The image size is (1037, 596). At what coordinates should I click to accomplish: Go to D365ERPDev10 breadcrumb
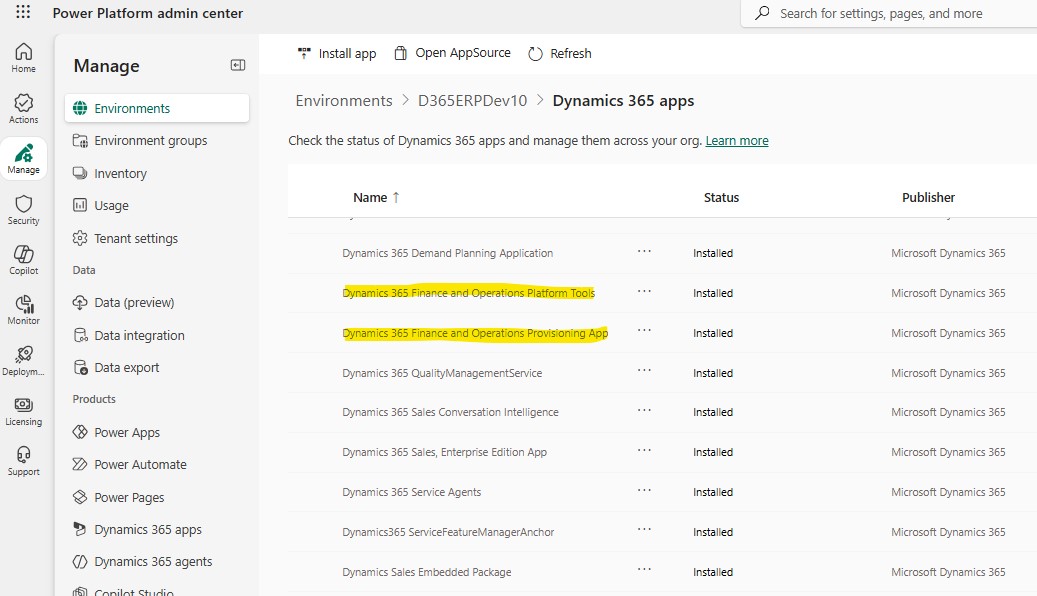[x=472, y=101]
